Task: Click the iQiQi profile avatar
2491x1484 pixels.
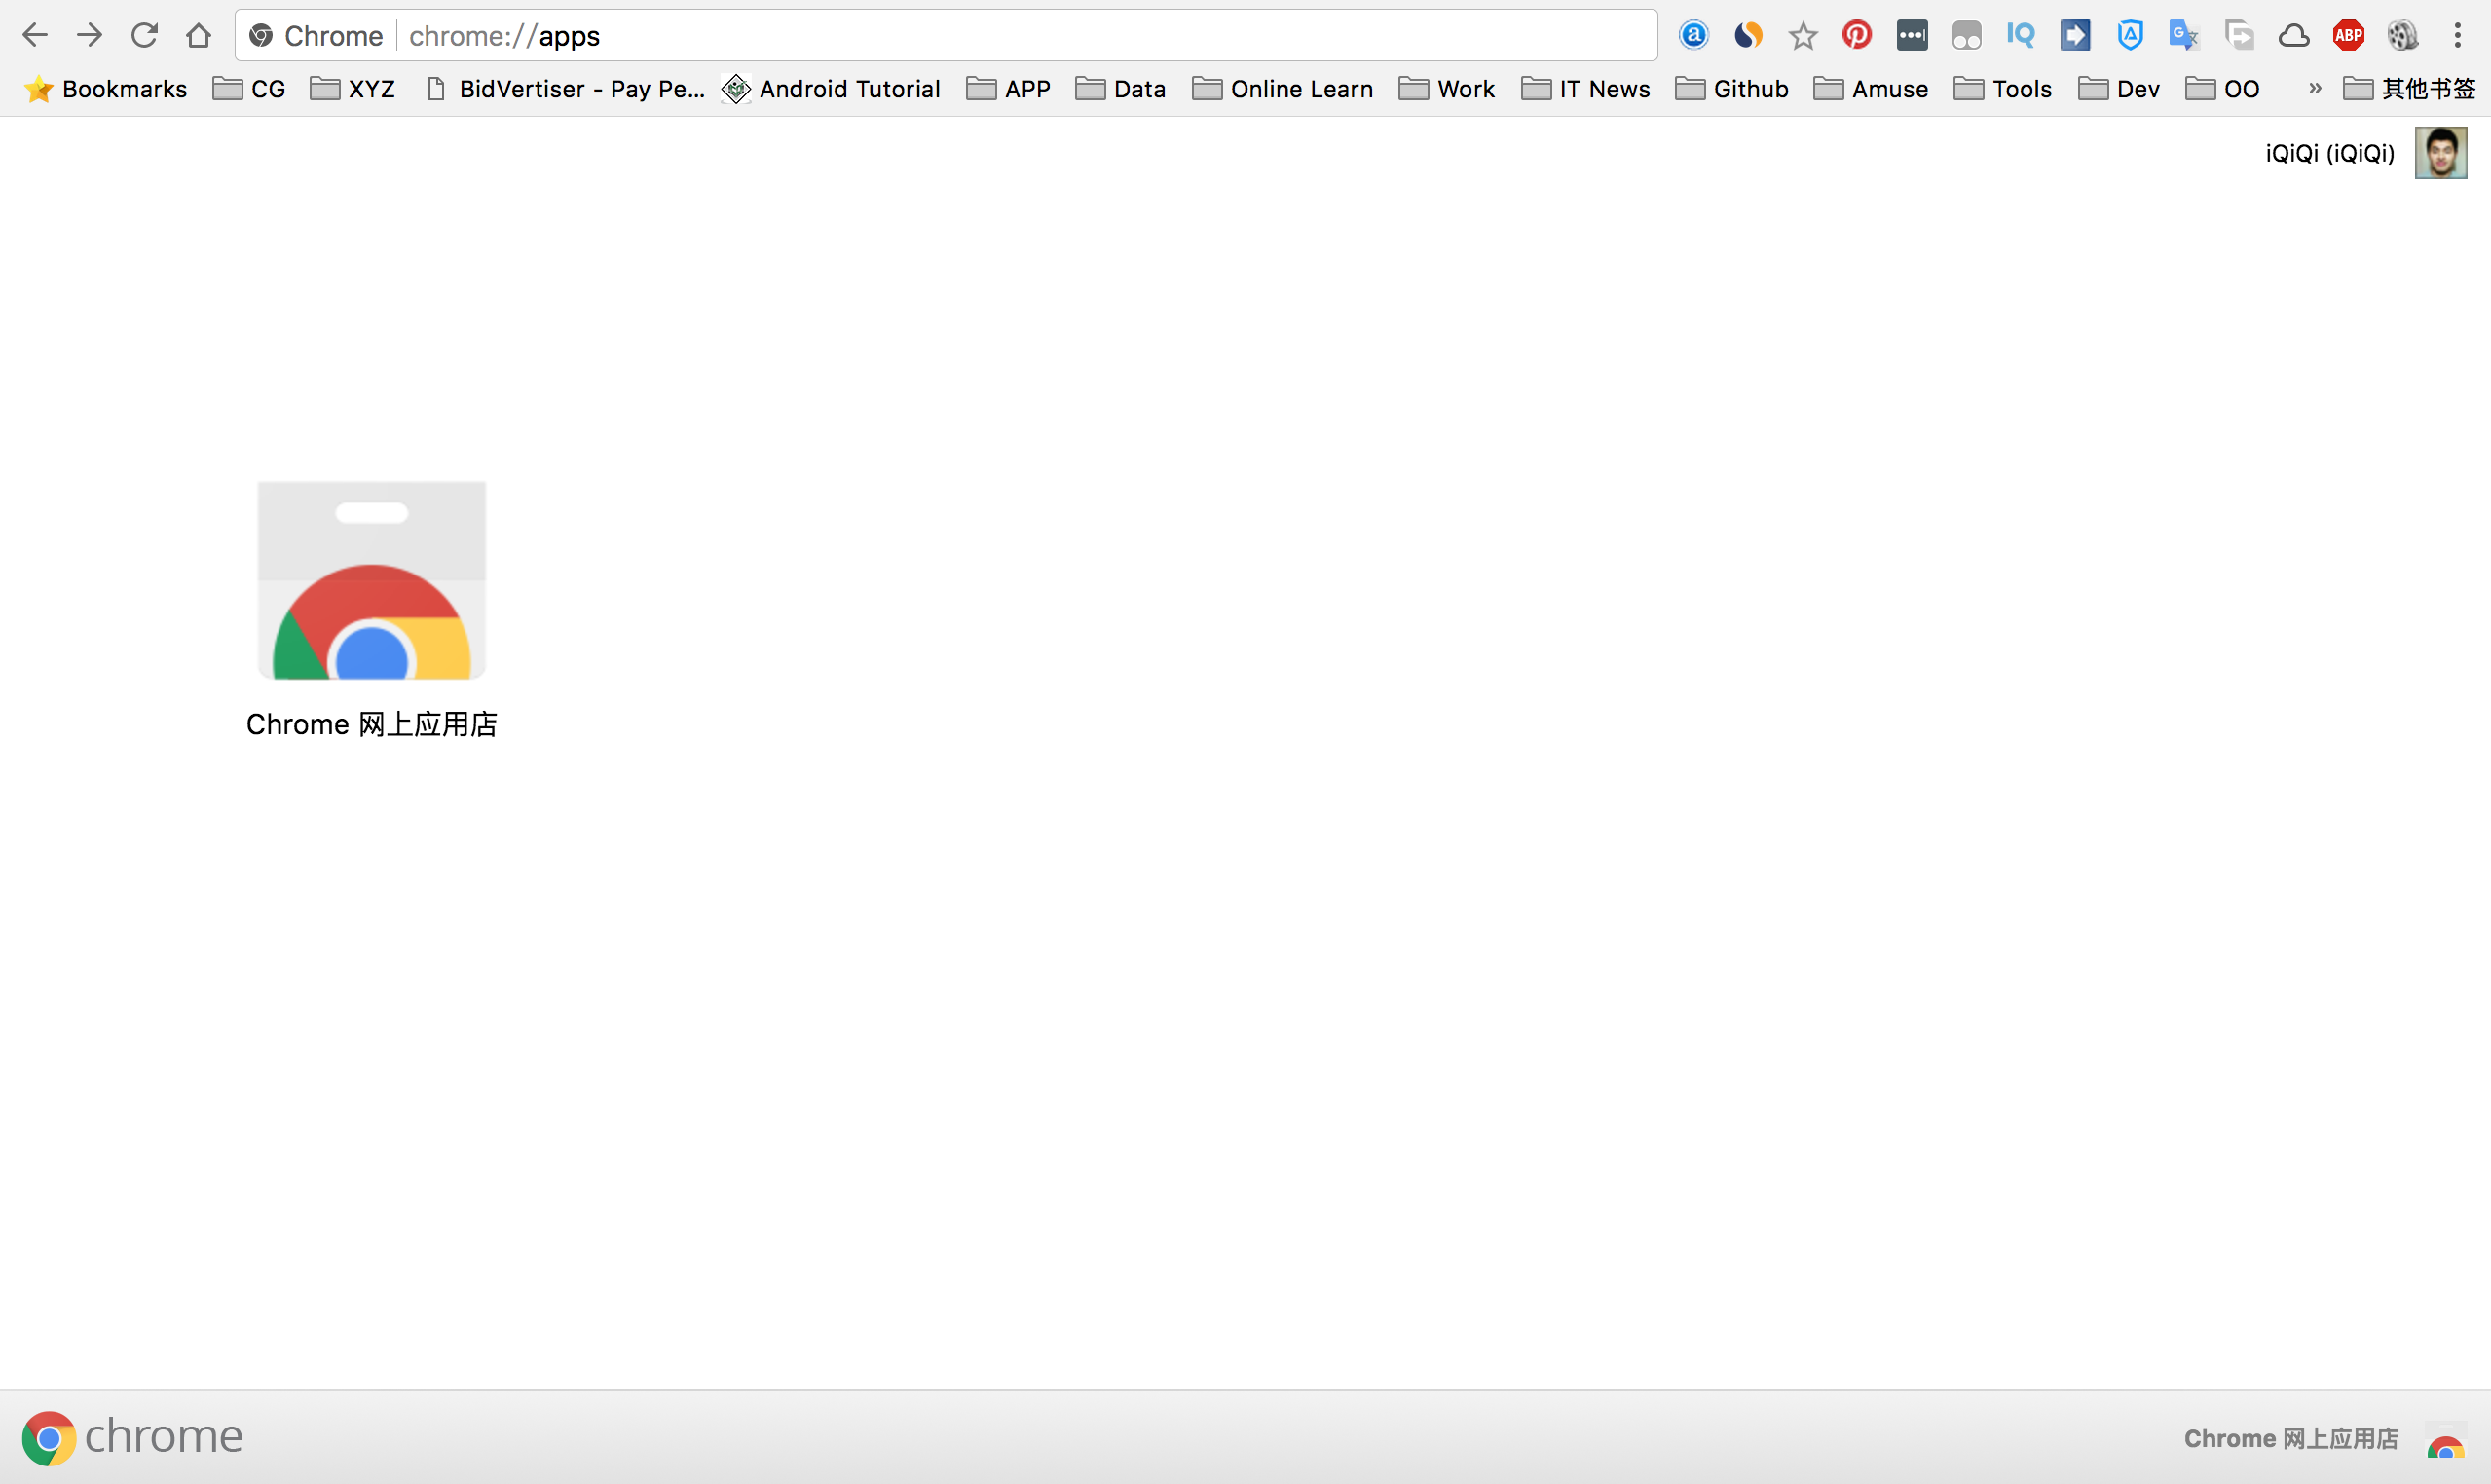Action: click(2440, 153)
